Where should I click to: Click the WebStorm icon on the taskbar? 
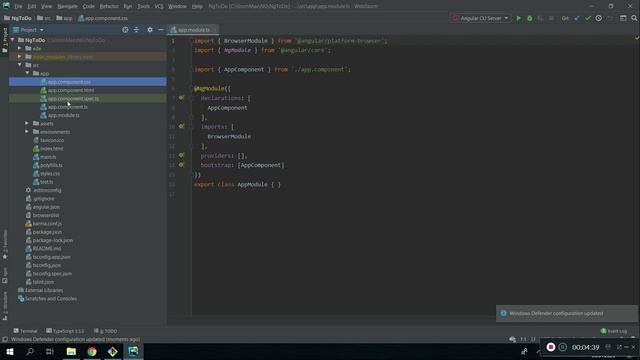(x=133, y=351)
